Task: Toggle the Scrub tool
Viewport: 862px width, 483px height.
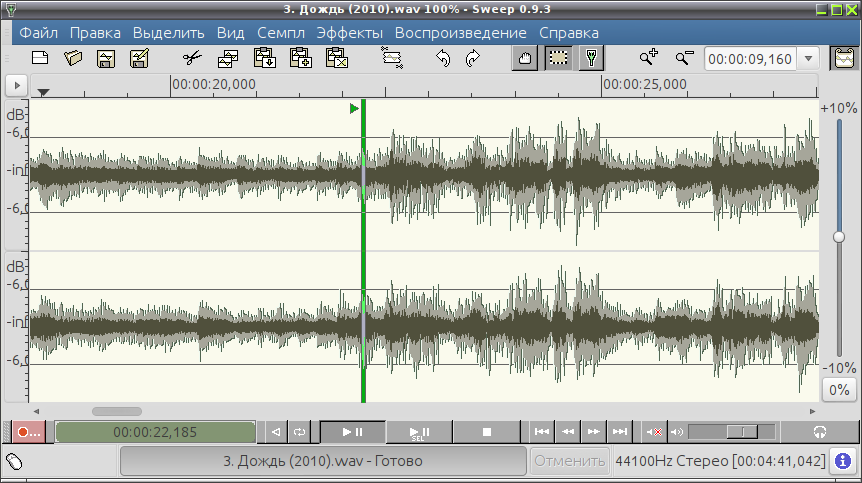Action: 592,58
